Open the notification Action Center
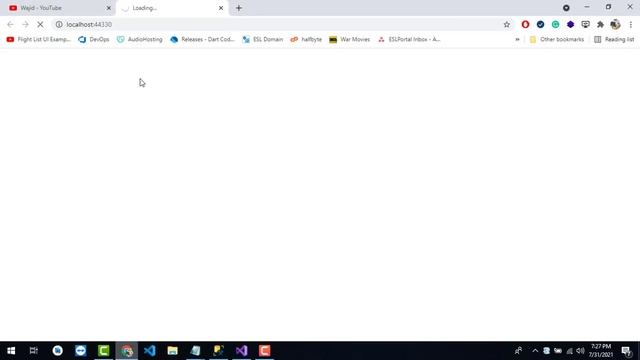This screenshot has width=640, height=360. 627,351
